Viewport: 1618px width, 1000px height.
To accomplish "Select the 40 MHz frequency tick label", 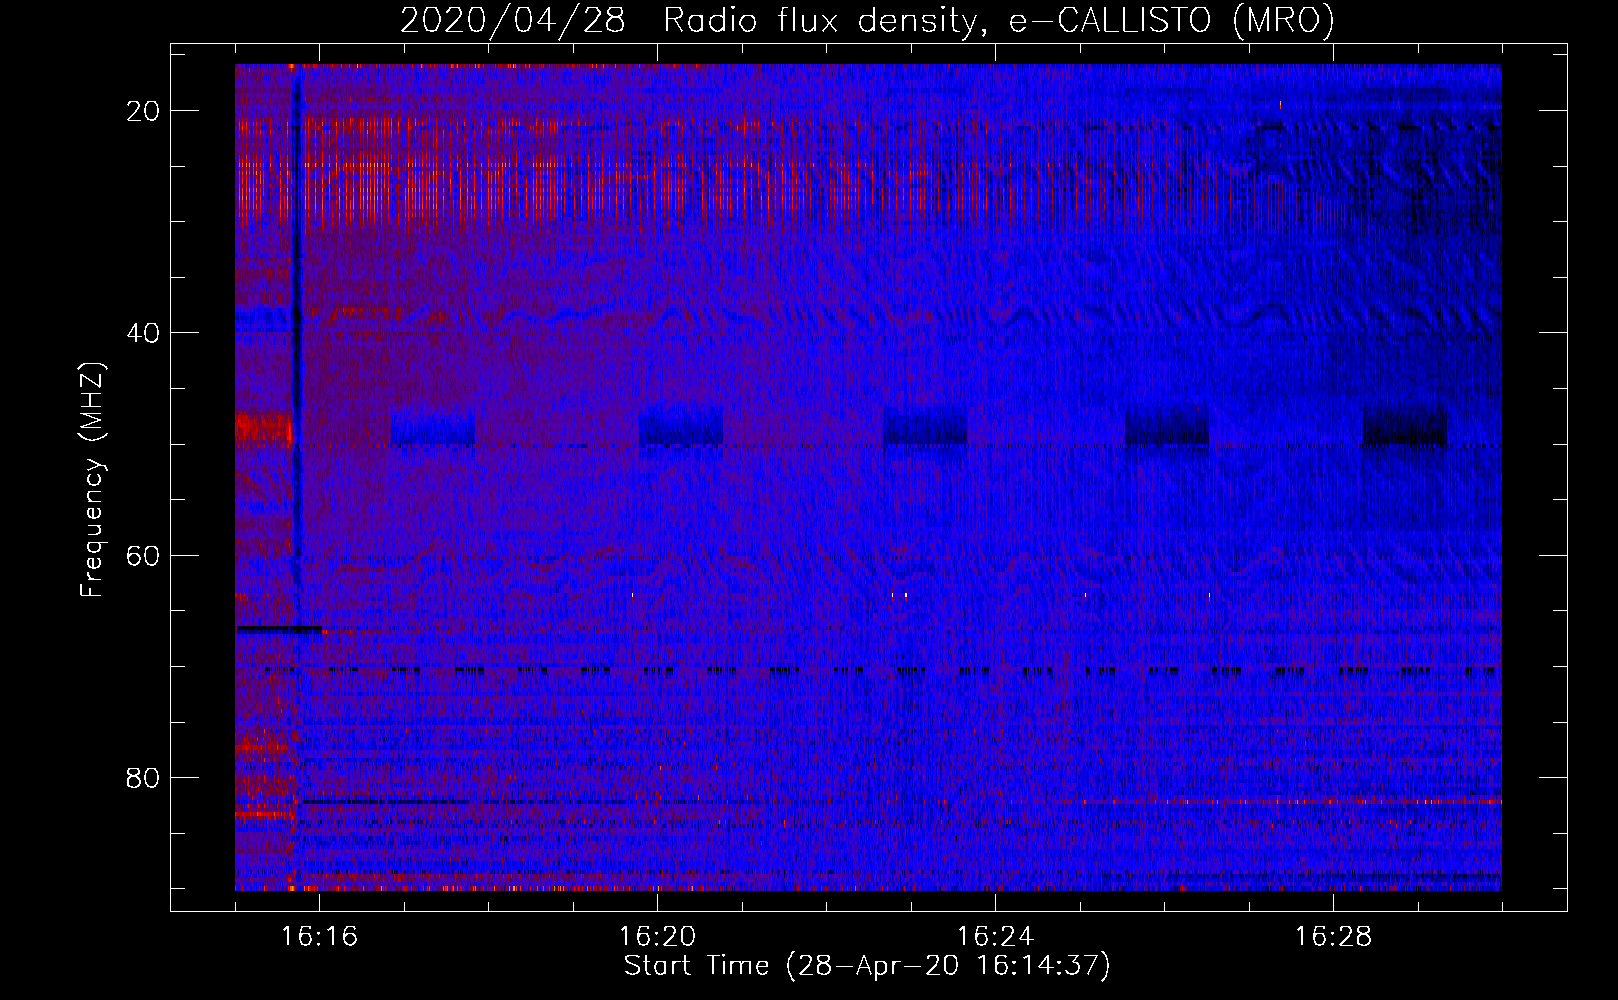I will (x=144, y=333).
